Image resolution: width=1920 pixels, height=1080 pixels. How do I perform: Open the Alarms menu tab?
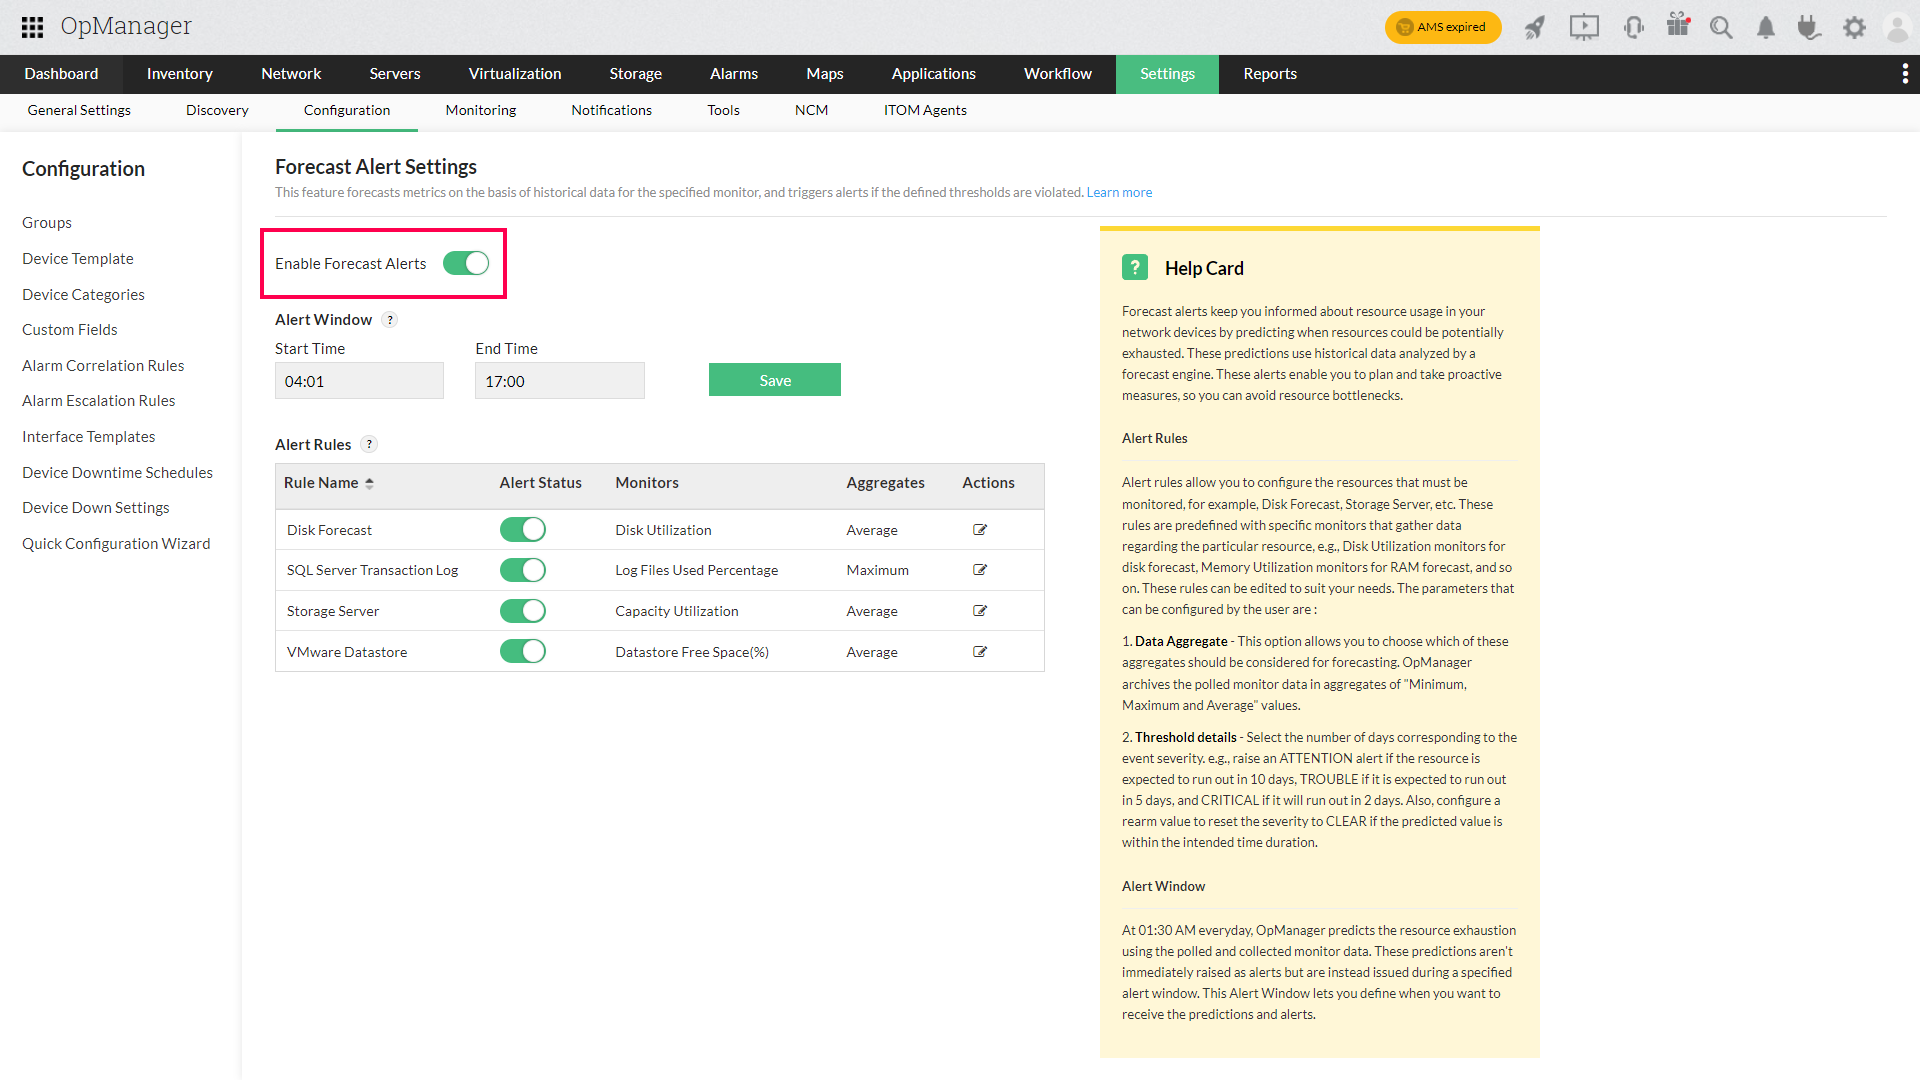click(733, 74)
